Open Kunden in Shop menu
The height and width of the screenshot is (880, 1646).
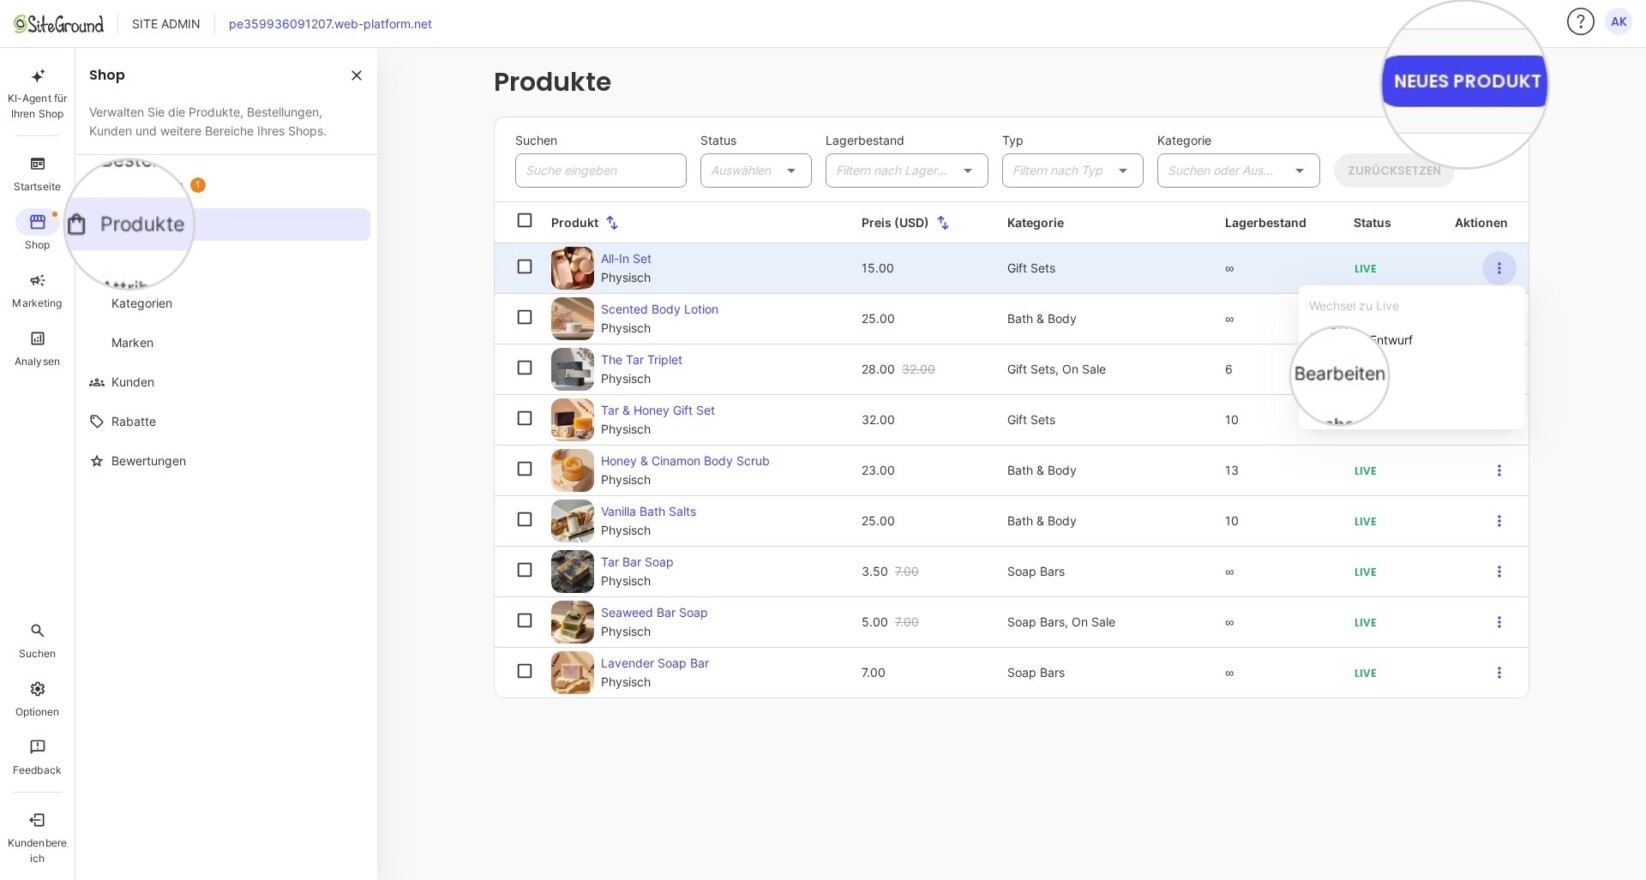click(132, 382)
